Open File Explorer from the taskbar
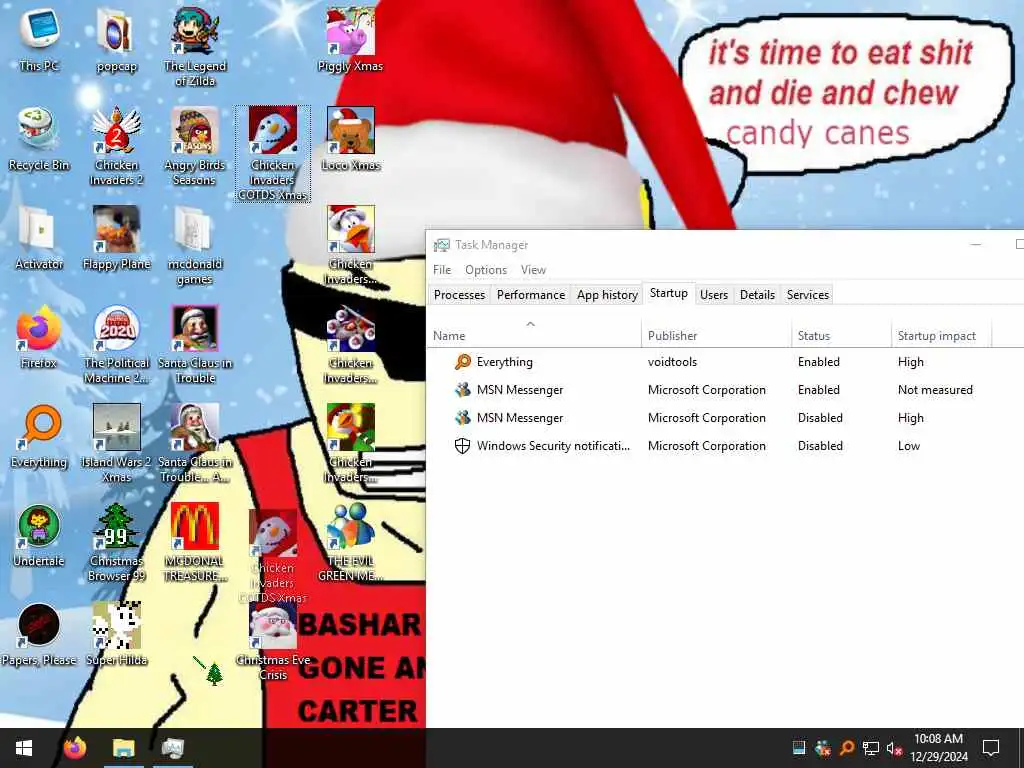 pos(123,748)
